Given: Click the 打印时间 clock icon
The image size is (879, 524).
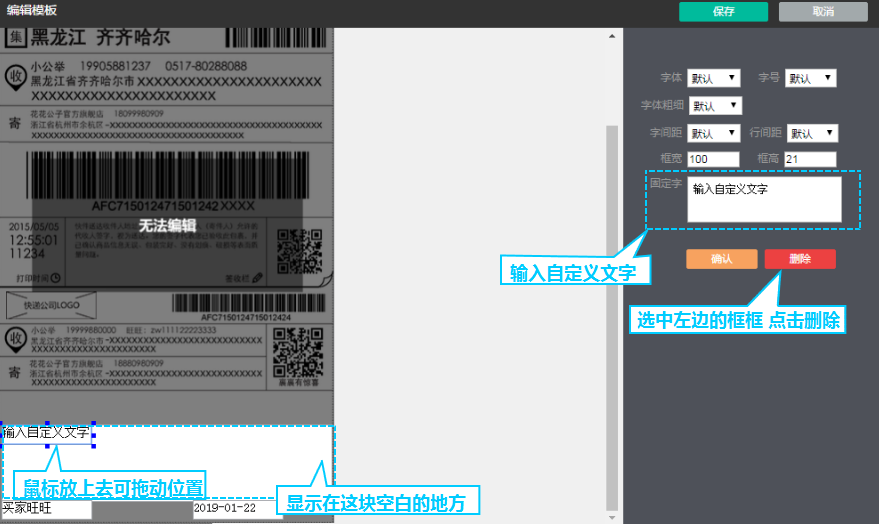Looking at the screenshot, I should coord(55,278).
